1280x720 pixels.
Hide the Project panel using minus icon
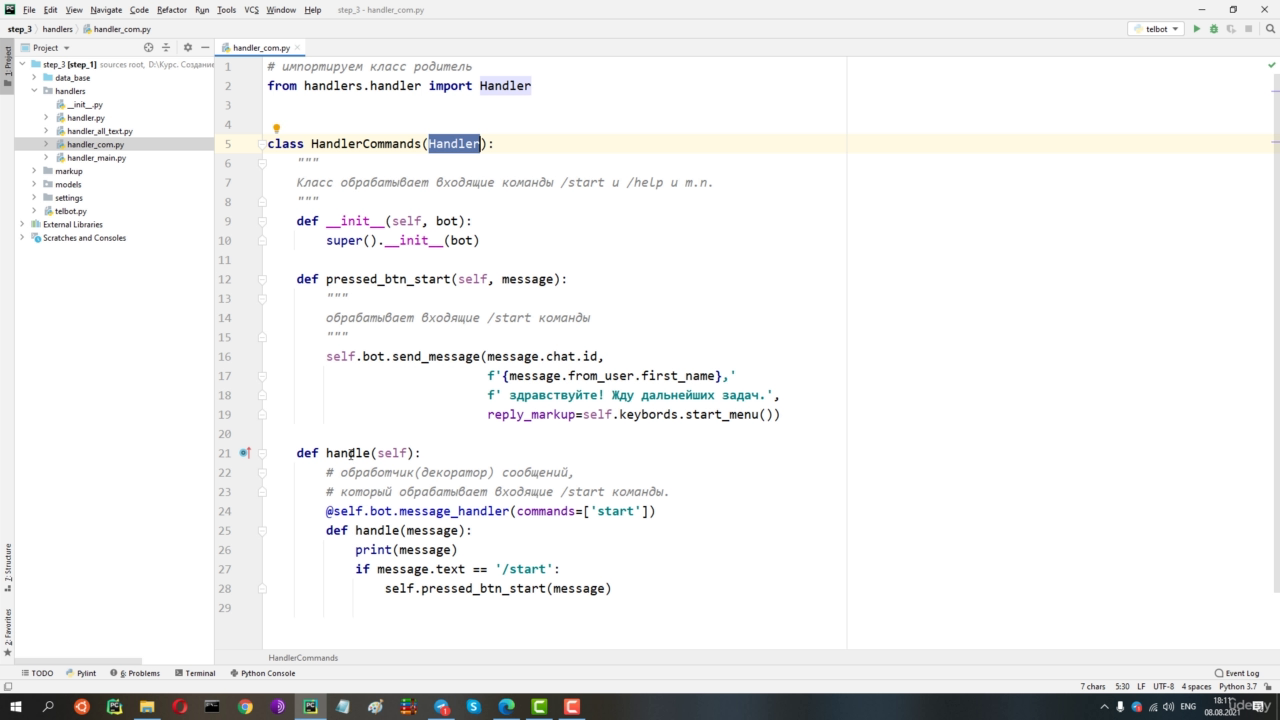point(205,47)
